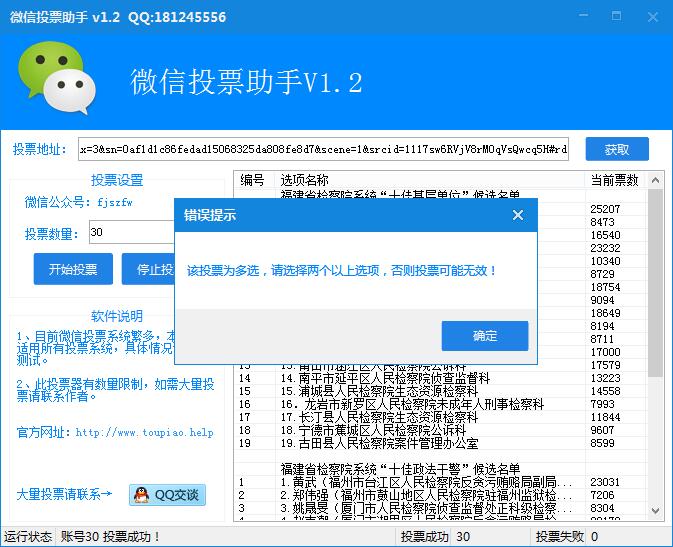This screenshot has height=547, width=673.
Task: Click the vertical scrollbar of the options list
Action: pyautogui.click(x=655, y=300)
